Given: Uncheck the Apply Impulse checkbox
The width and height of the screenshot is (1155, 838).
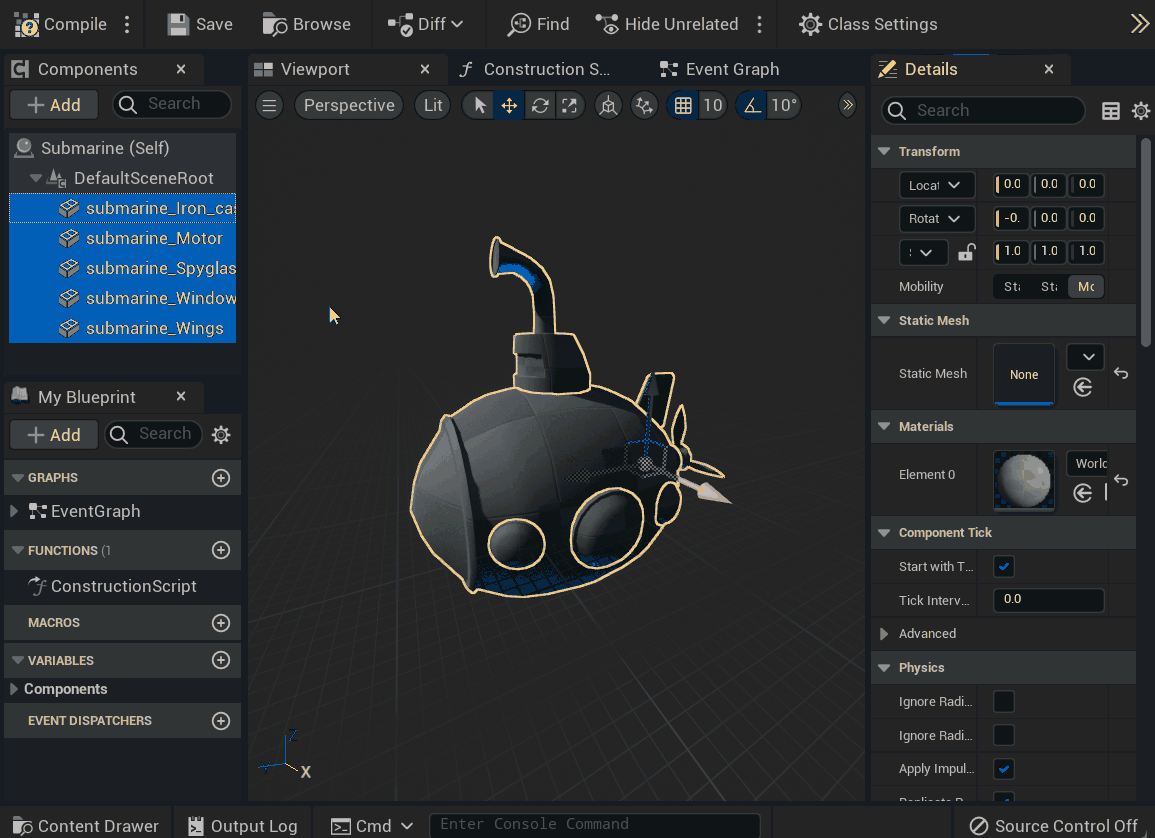Looking at the screenshot, I should pos(1004,769).
